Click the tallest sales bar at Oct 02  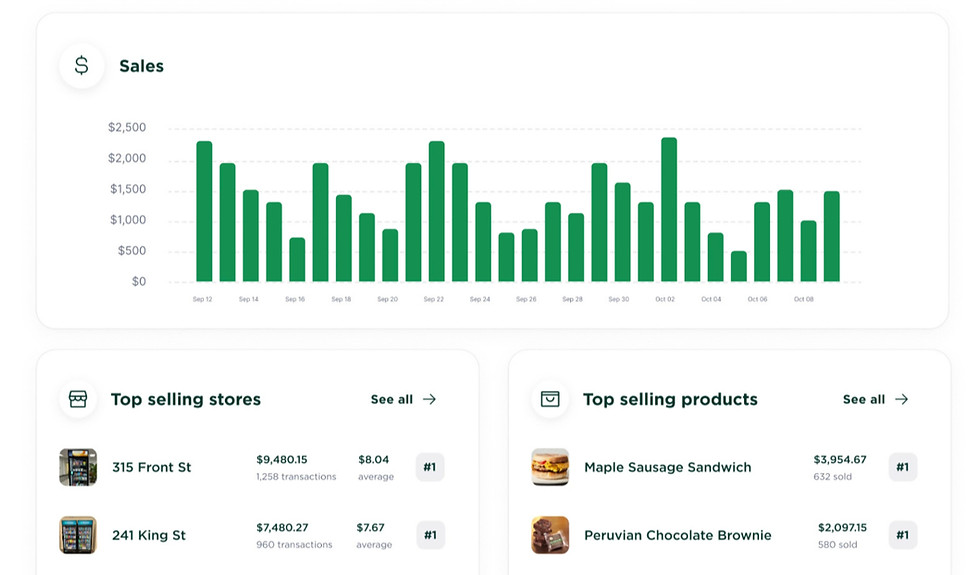tap(669, 210)
